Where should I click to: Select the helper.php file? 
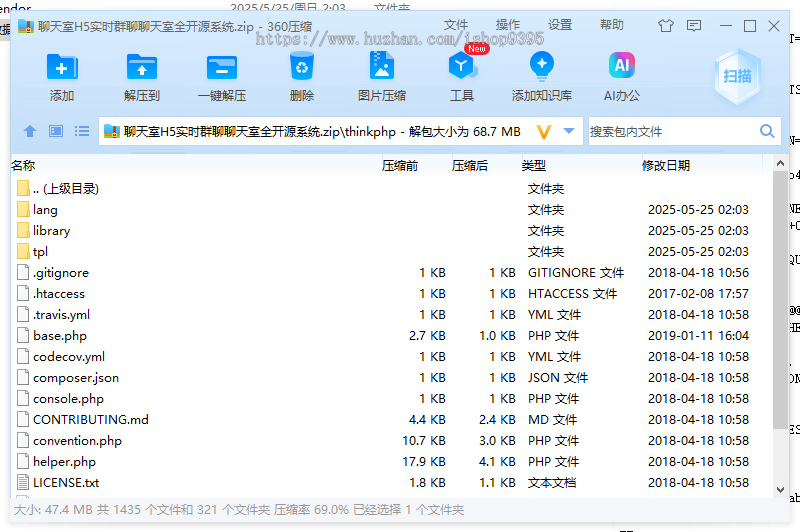[x=391, y=461]
